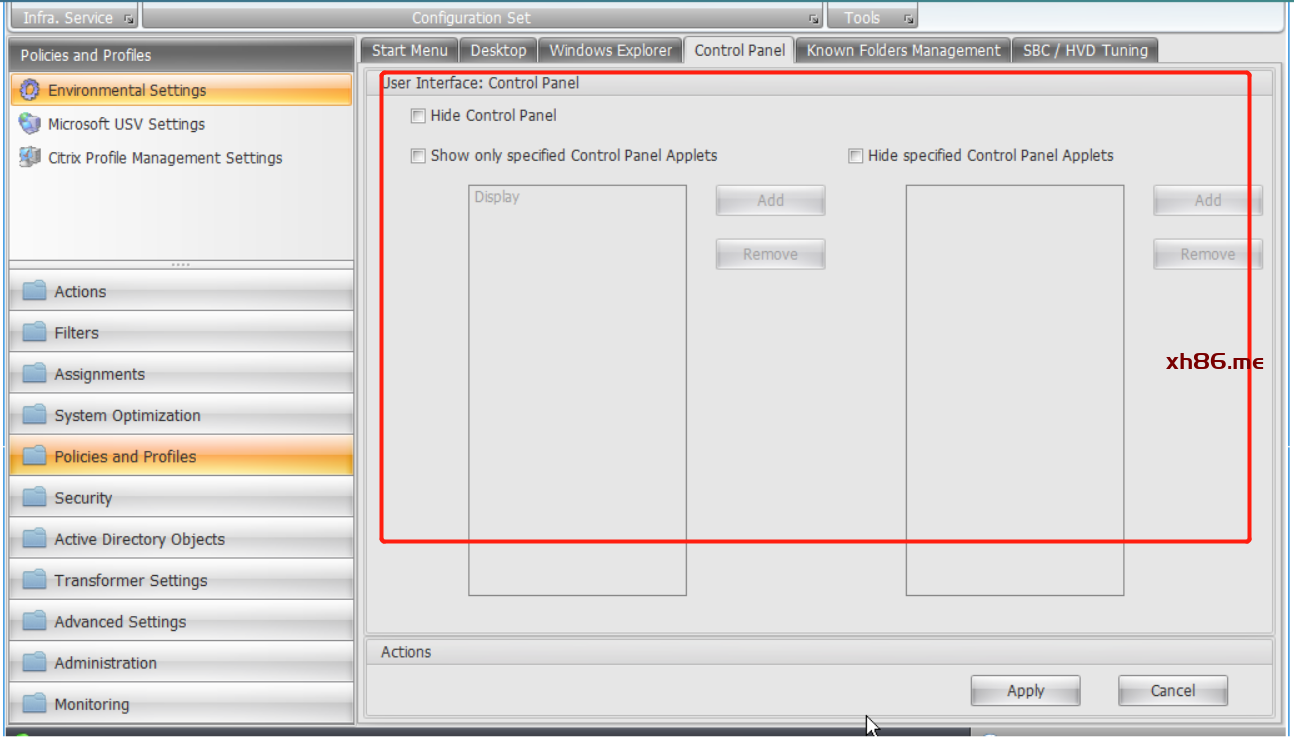Check Hide specified Control Panel Applets
Viewport: 1294px width, 738px height.
(855, 156)
